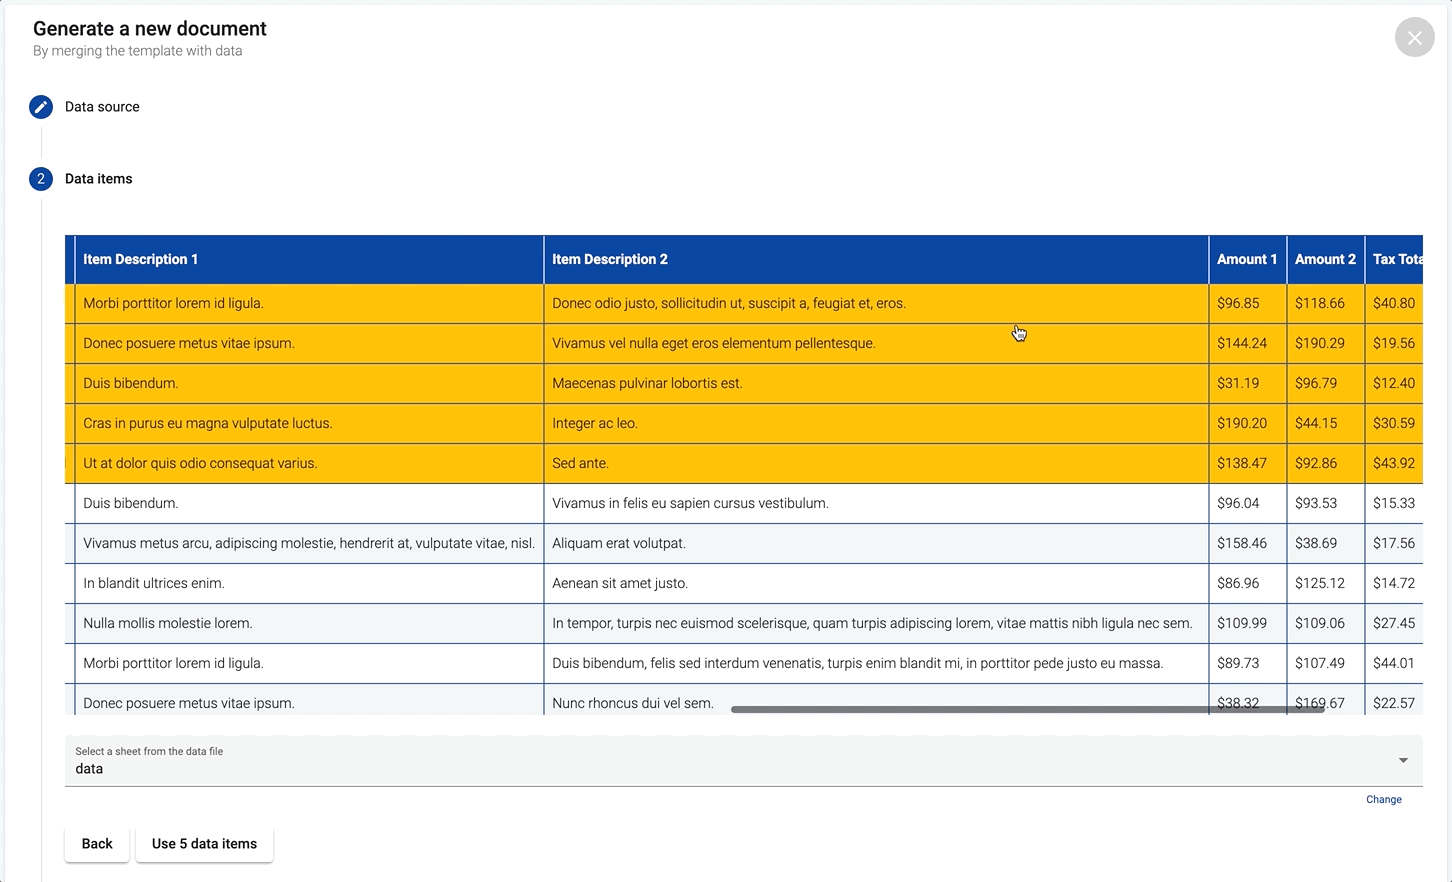The height and width of the screenshot is (882, 1452).
Task: Click the $40.80 tax cell
Action: point(1394,304)
